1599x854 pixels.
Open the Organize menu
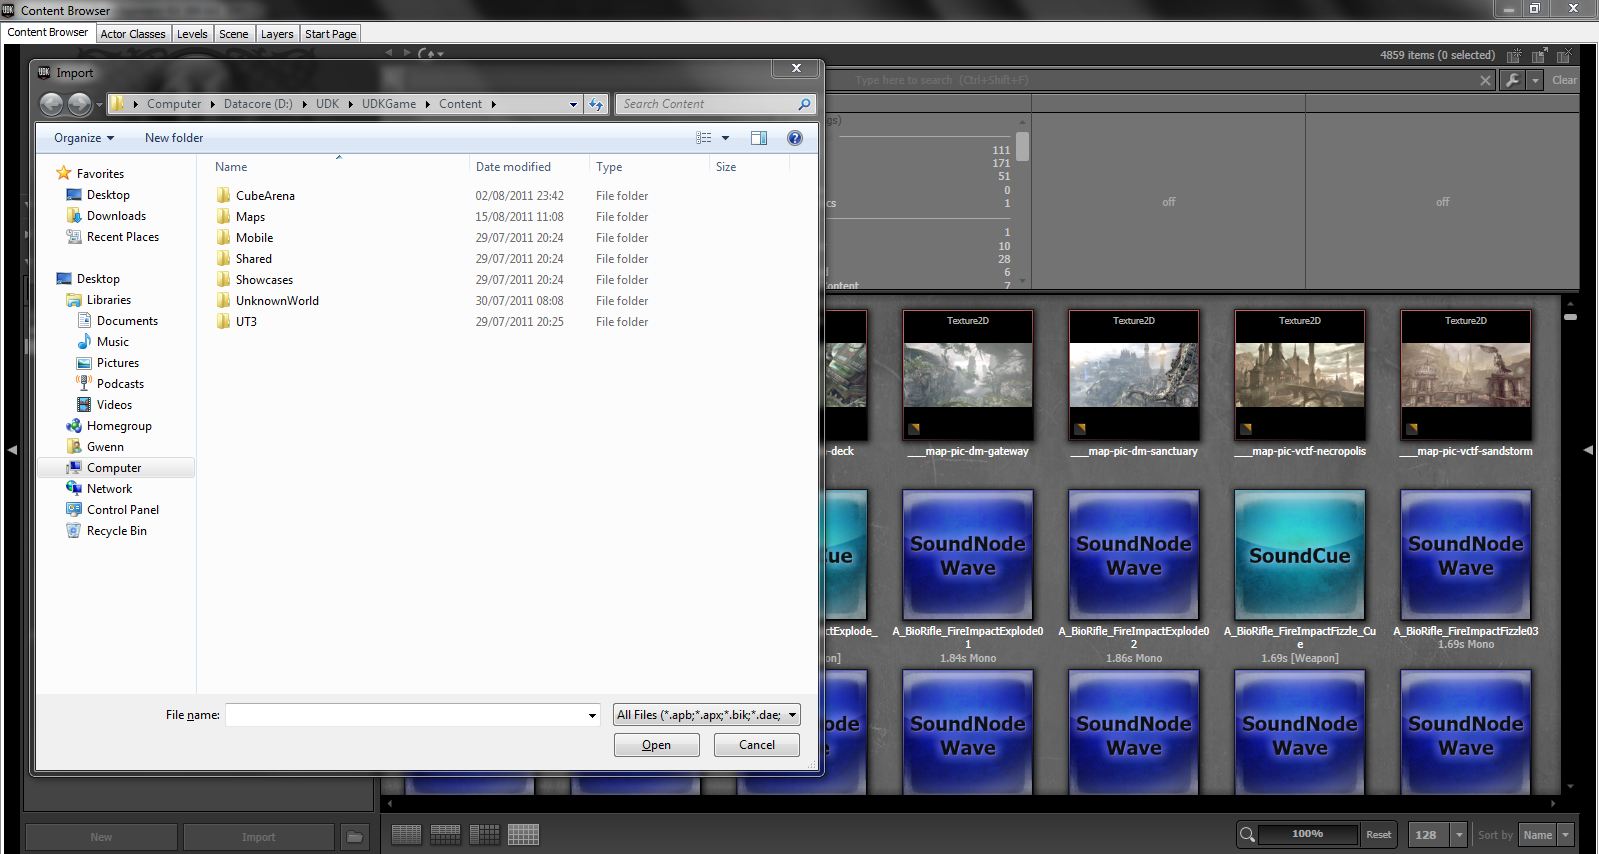coord(84,138)
